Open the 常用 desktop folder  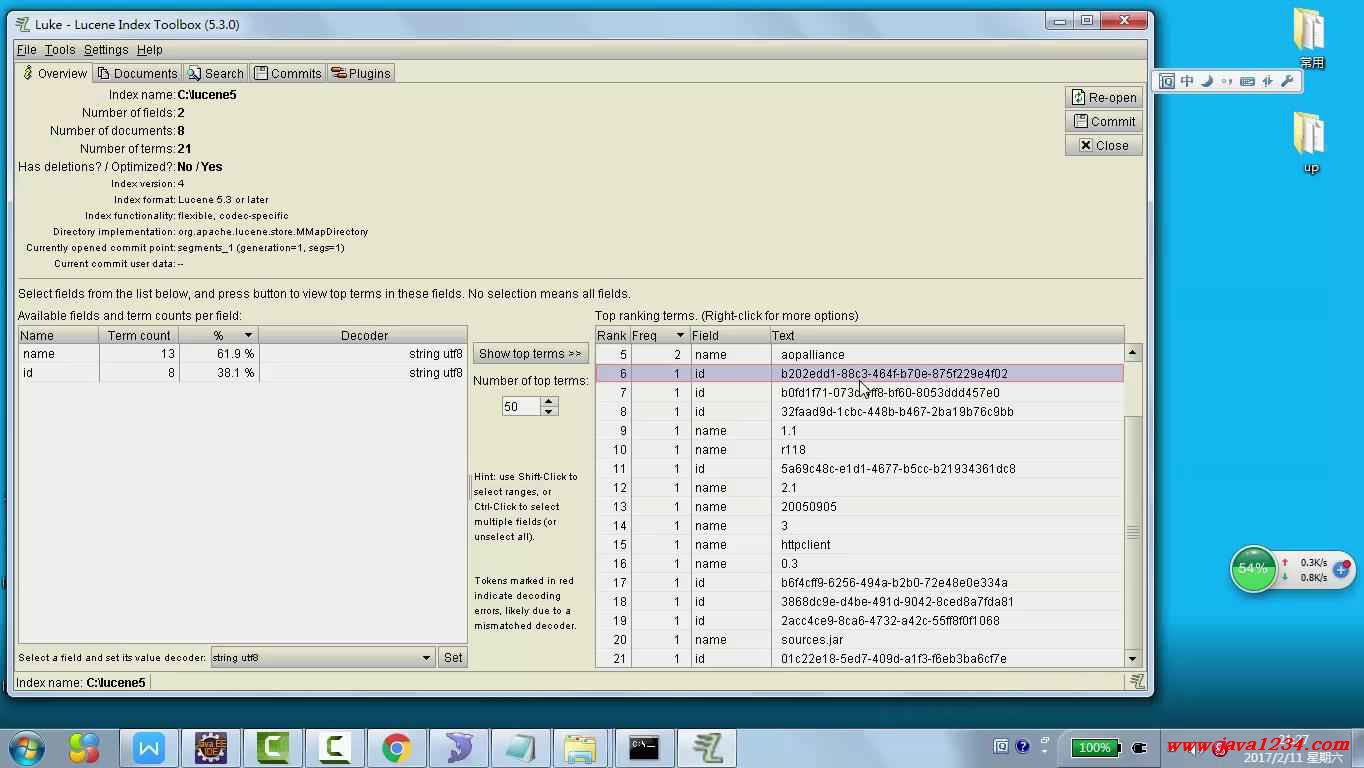(x=1310, y=38)
